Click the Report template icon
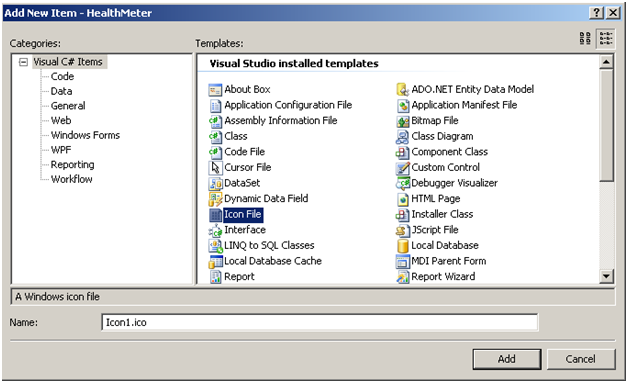The height and width of the screenshot is (383, 628). pyautogui.click(x=215, y=277)
